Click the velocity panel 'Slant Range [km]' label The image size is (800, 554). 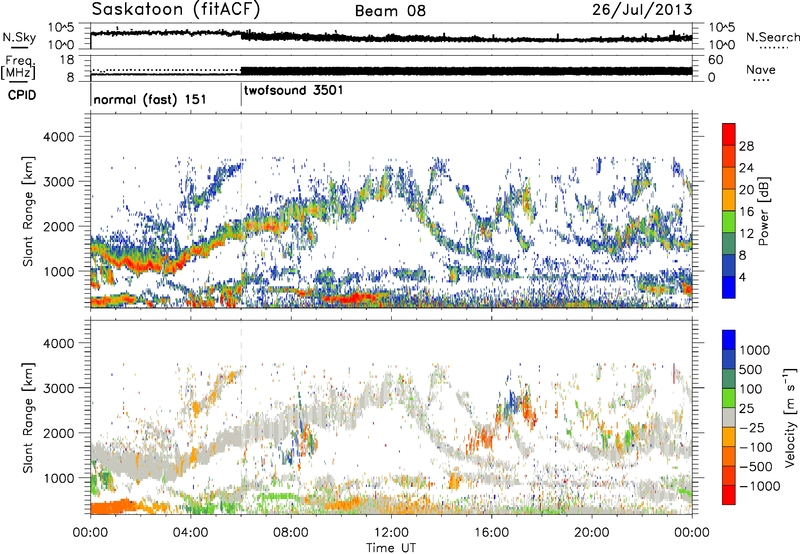(x=28, y=418)
